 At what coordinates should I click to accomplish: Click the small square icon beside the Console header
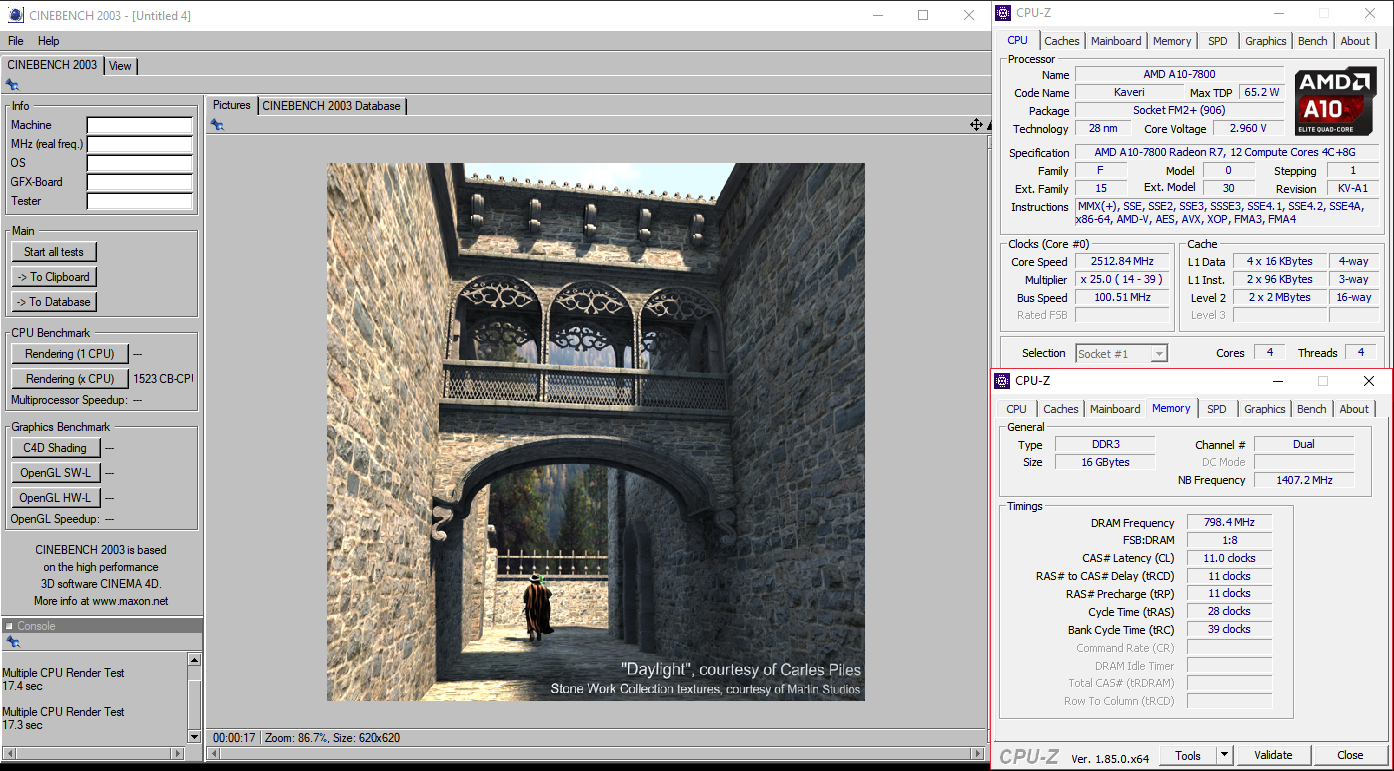[x=9, y=626]
